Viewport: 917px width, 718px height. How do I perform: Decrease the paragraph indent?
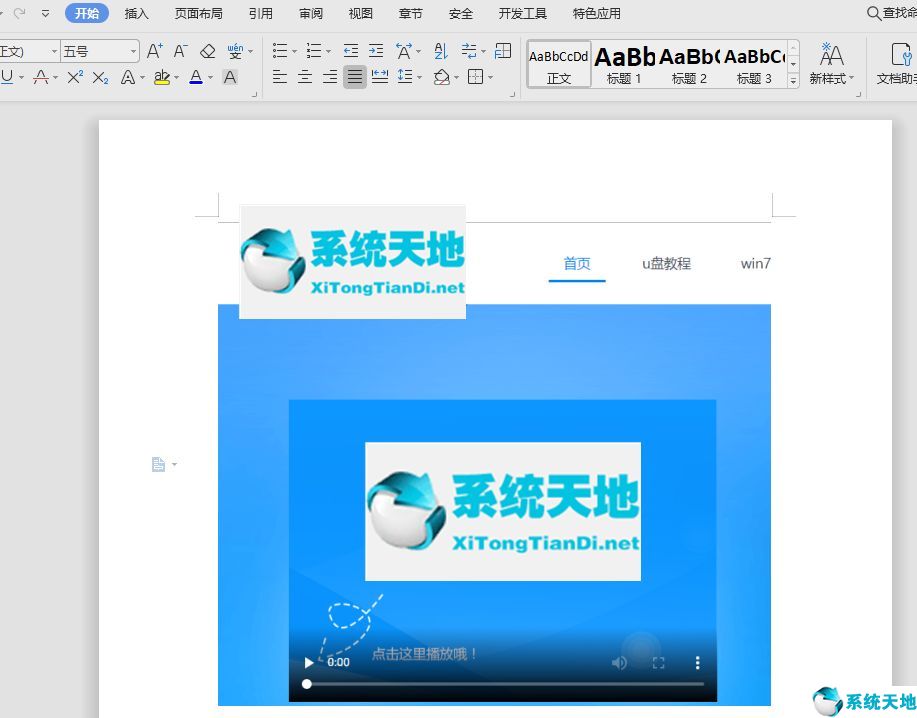click(x=351, y=51)
